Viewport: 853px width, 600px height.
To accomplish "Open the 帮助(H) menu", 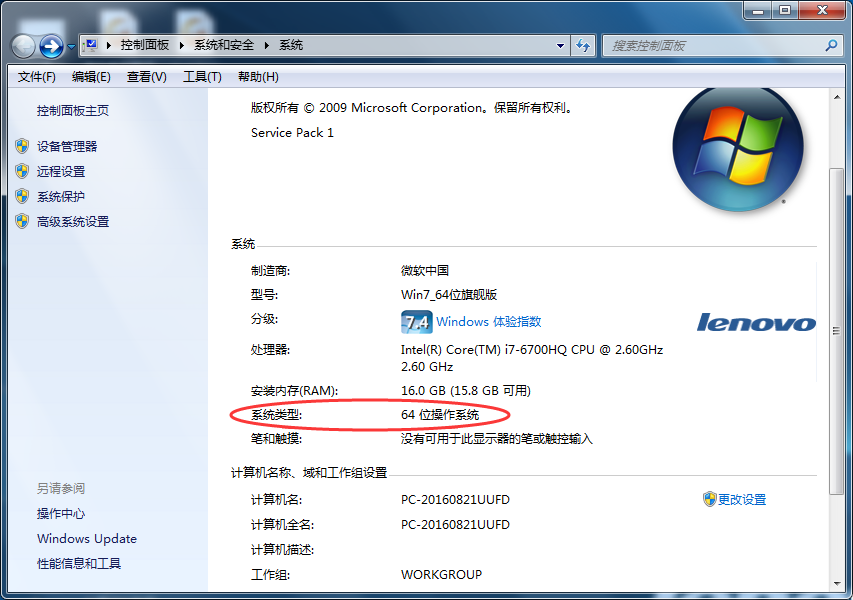I will (x=258, y=77).
